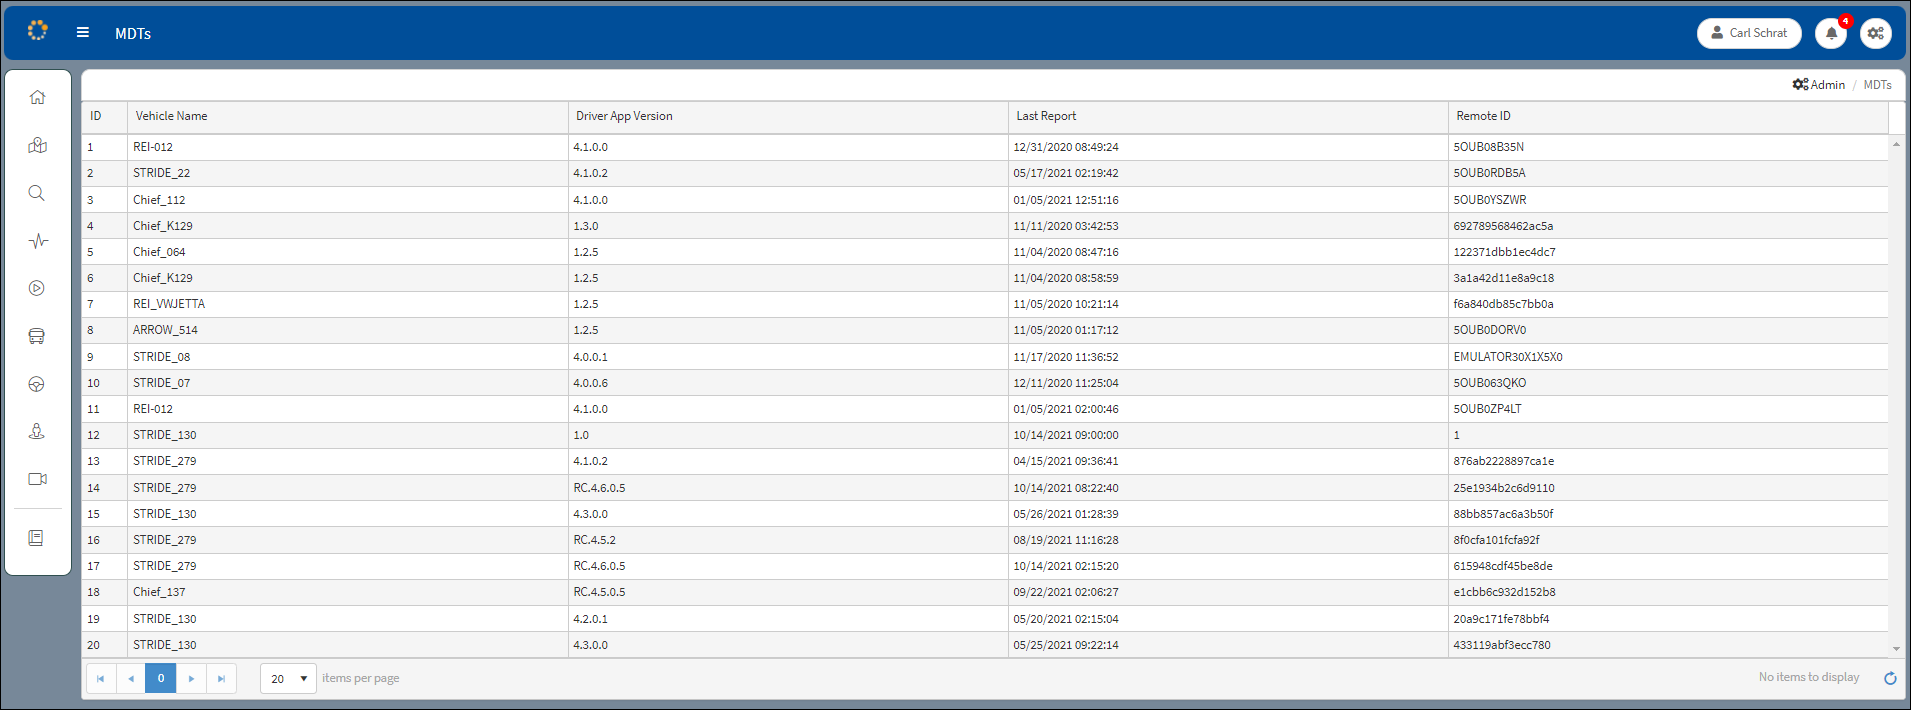
Task: Go to the previous page
Action: point(130,678)
